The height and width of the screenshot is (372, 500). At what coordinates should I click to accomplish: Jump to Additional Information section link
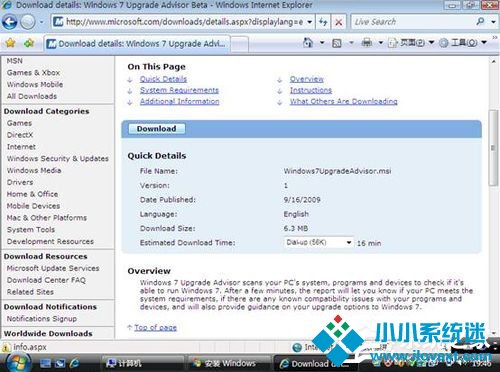[180, 101]
